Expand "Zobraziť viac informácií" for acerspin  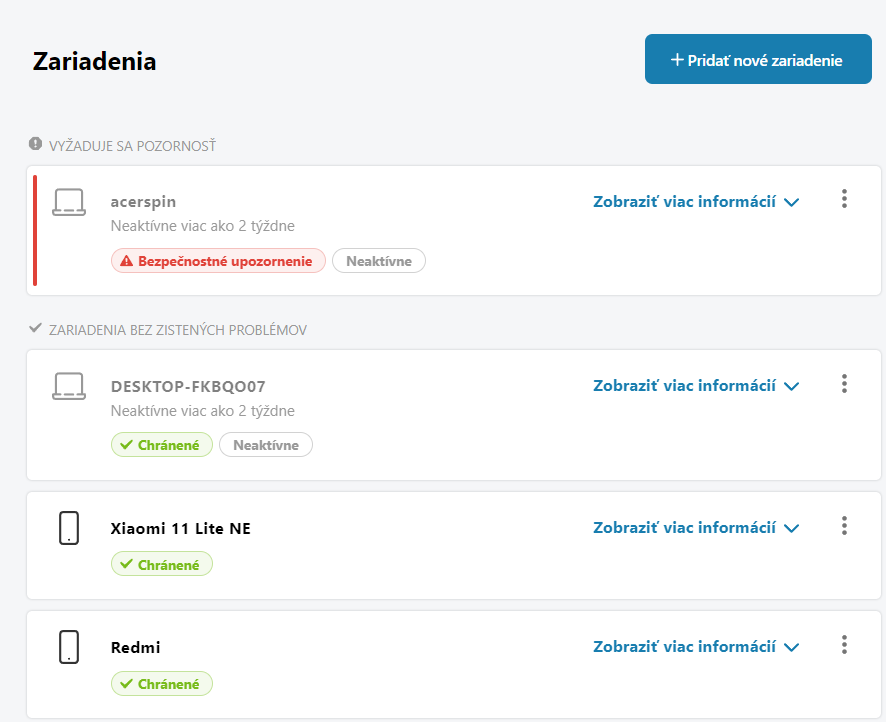(696, 201)
